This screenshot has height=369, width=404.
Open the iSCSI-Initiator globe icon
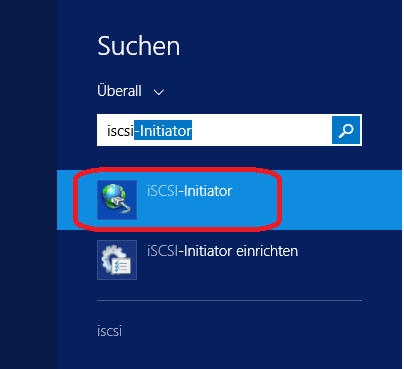pos(117,200)
